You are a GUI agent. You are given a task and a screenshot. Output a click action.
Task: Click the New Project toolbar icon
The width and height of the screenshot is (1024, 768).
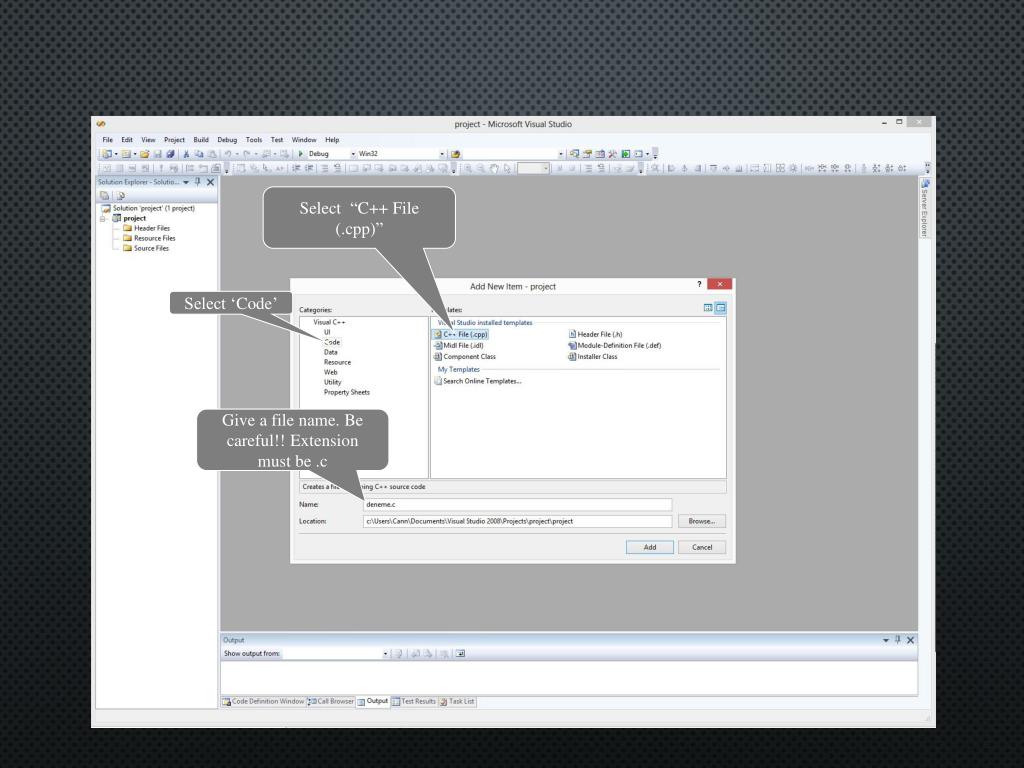106,154
